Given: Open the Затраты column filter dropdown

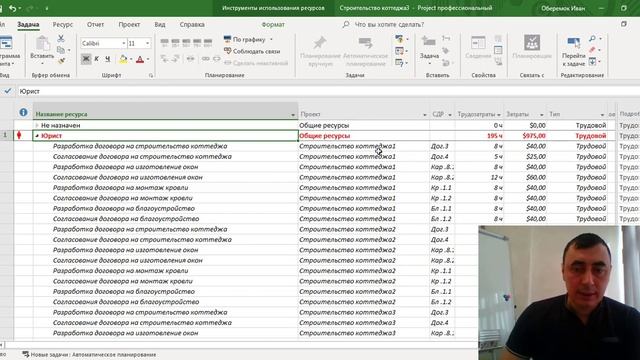Looking at the screenshot, I should click(x=542, y=115).
